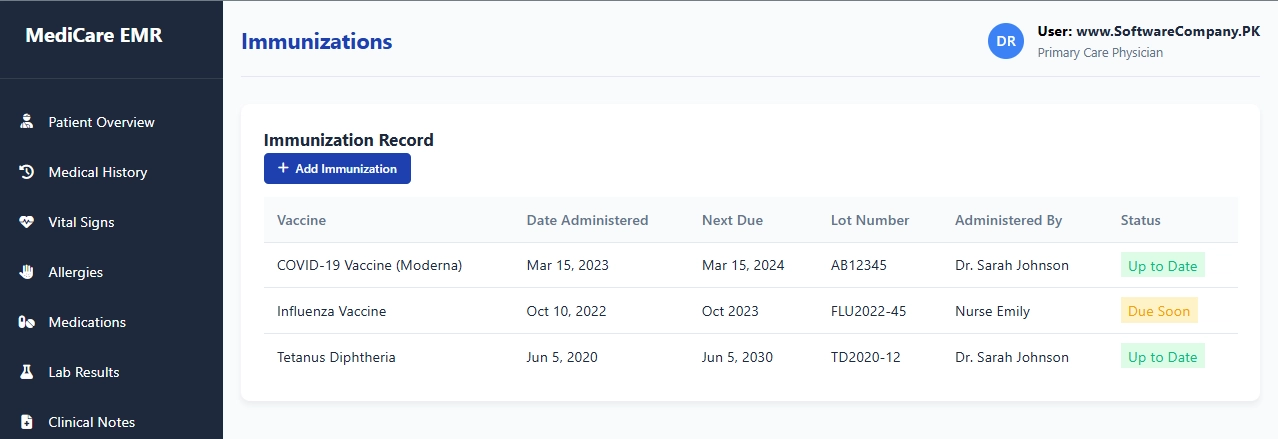
Task: Click the Medical History clock icon
Action: click(x=27, y=172)
